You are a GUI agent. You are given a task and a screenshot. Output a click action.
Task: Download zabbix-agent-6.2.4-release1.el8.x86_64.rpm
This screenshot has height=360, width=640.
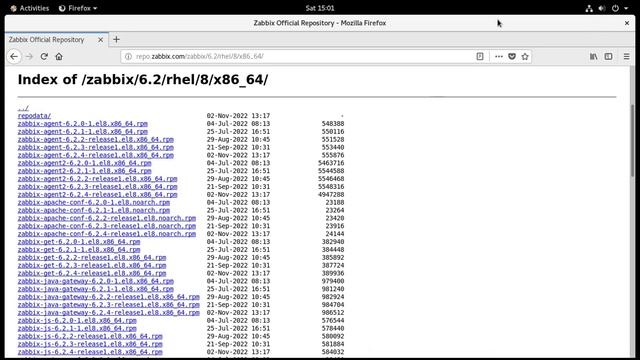pos(96,155)
